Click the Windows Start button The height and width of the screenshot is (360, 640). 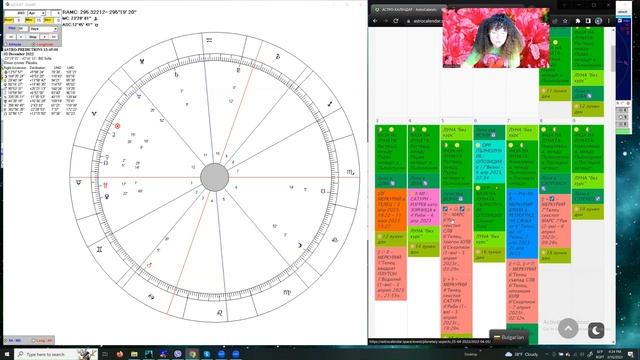point(7,354)
